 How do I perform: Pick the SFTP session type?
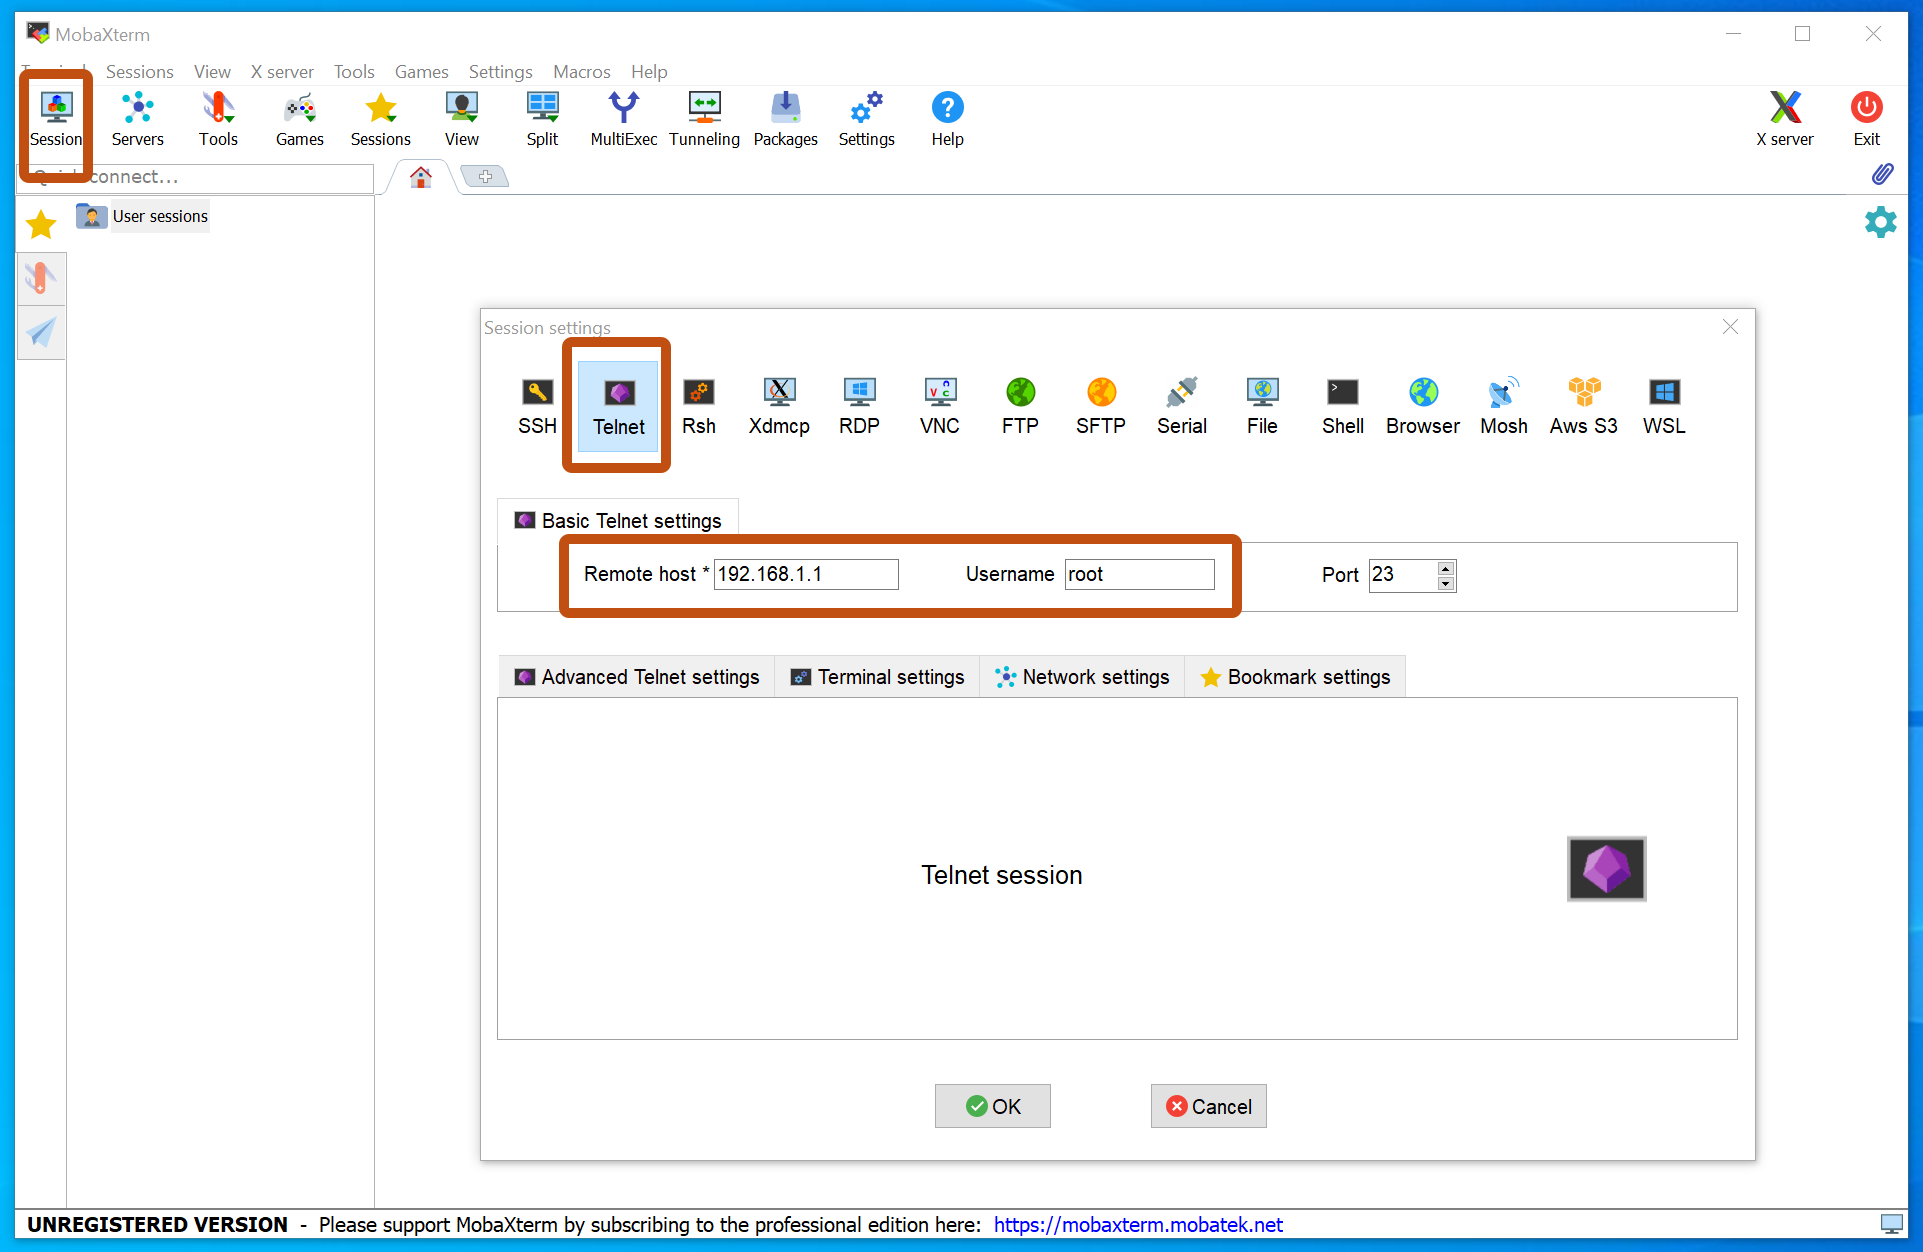(1101, 406)
